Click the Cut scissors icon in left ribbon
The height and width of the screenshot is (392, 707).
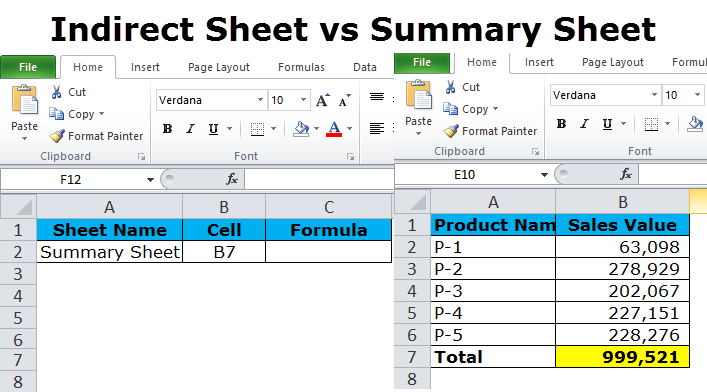point(56,92)
